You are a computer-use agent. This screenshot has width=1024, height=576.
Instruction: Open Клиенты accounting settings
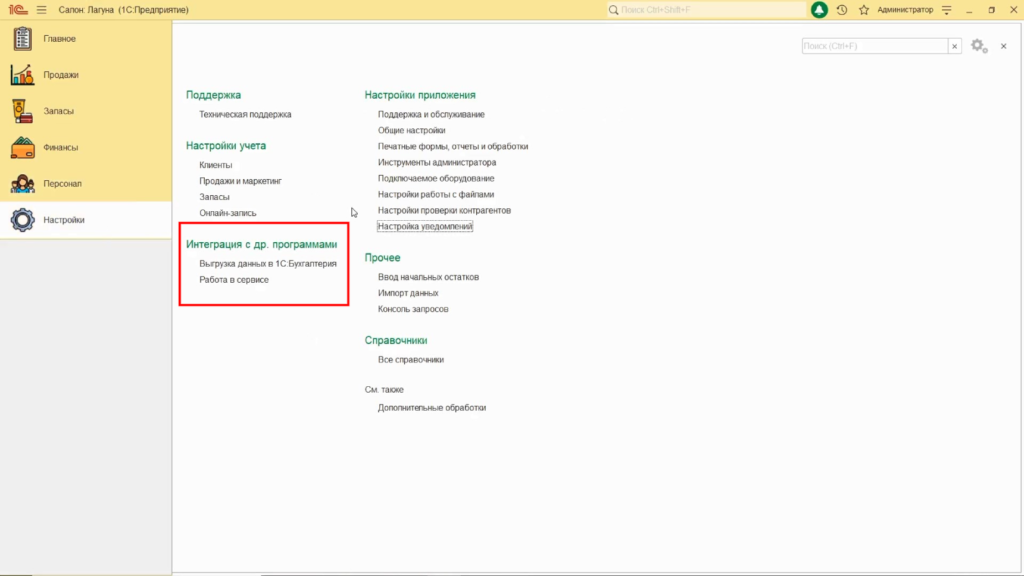(x=216, y=165)
